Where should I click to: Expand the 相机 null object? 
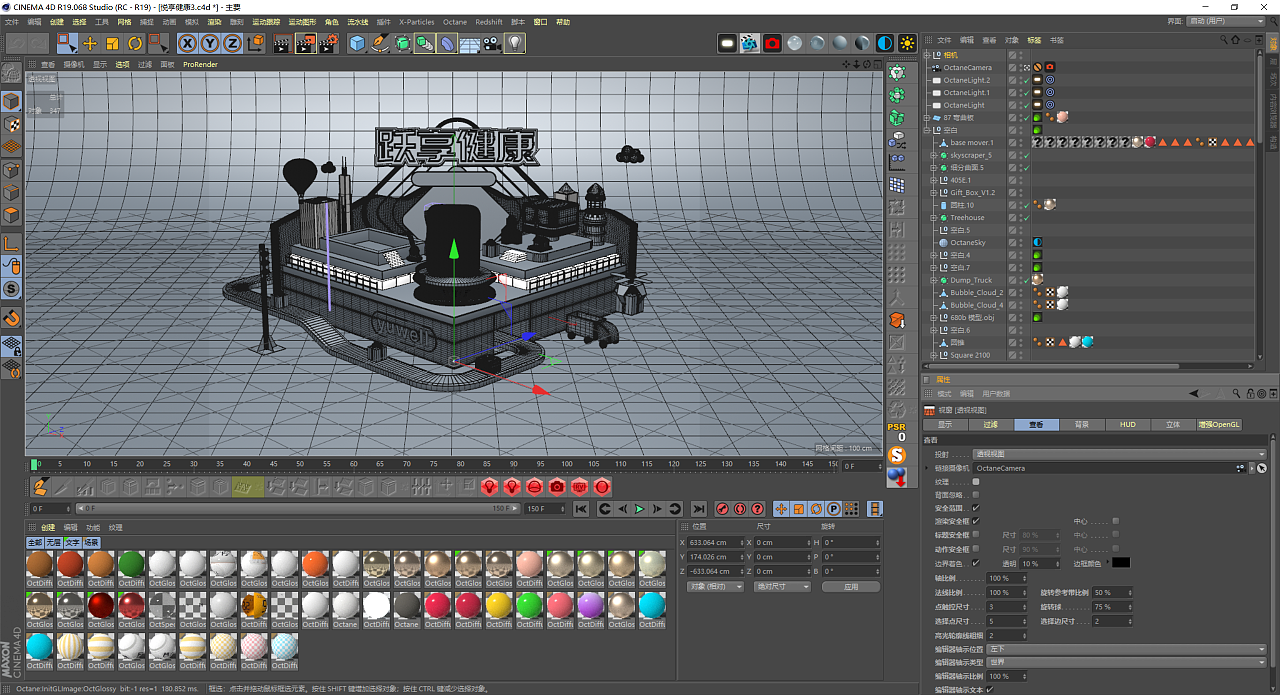(927, 55)
